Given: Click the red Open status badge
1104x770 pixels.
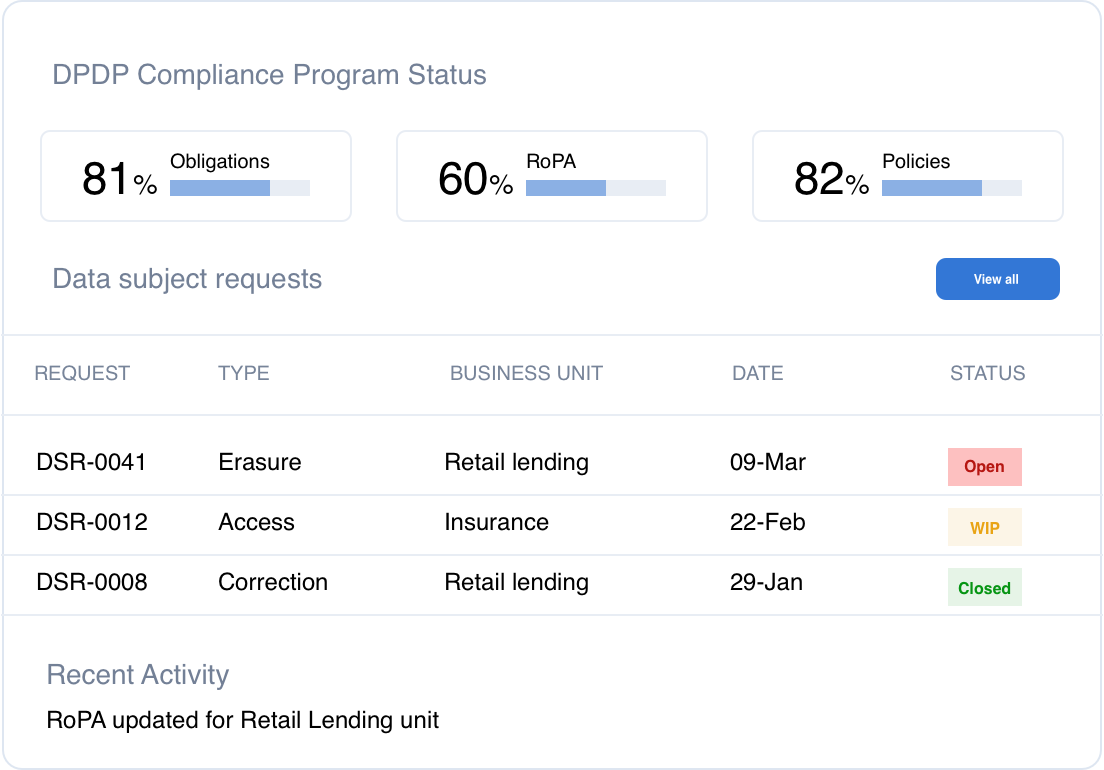Looking at the screenshot, I should tap(984, 467).
